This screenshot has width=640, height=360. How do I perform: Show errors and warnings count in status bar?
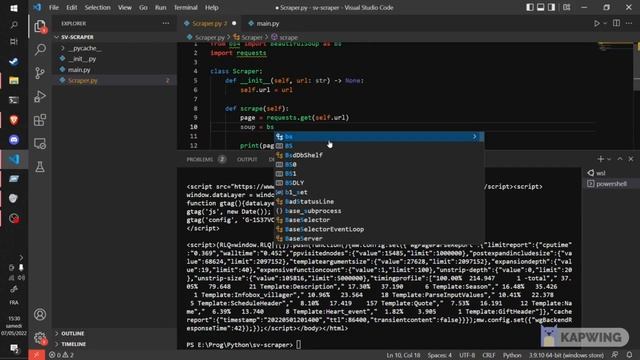pos(61,355)
